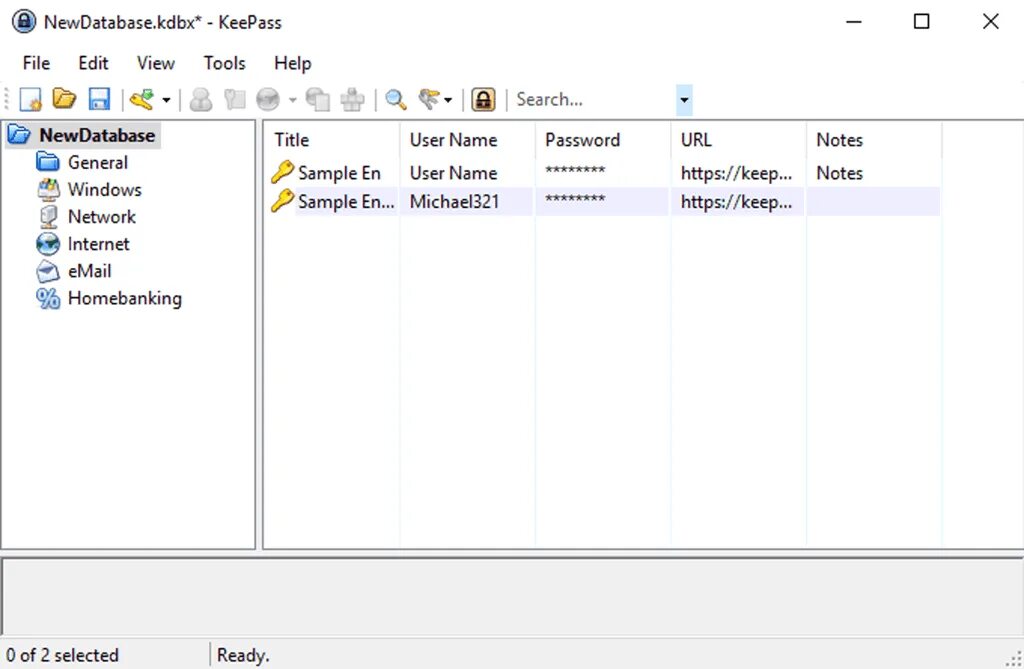The height and width of the screenshot is (669, 1024).
Task: Click the Show Entries keys icon
Action: 429,99
